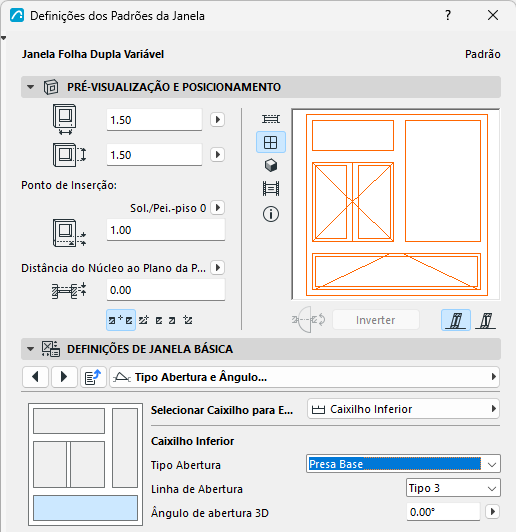Image resolution: width=516 pixels, height=532 pixels.
Task: Click the 3D opening angle field 0.00°
Action: (x=443, y=512)
